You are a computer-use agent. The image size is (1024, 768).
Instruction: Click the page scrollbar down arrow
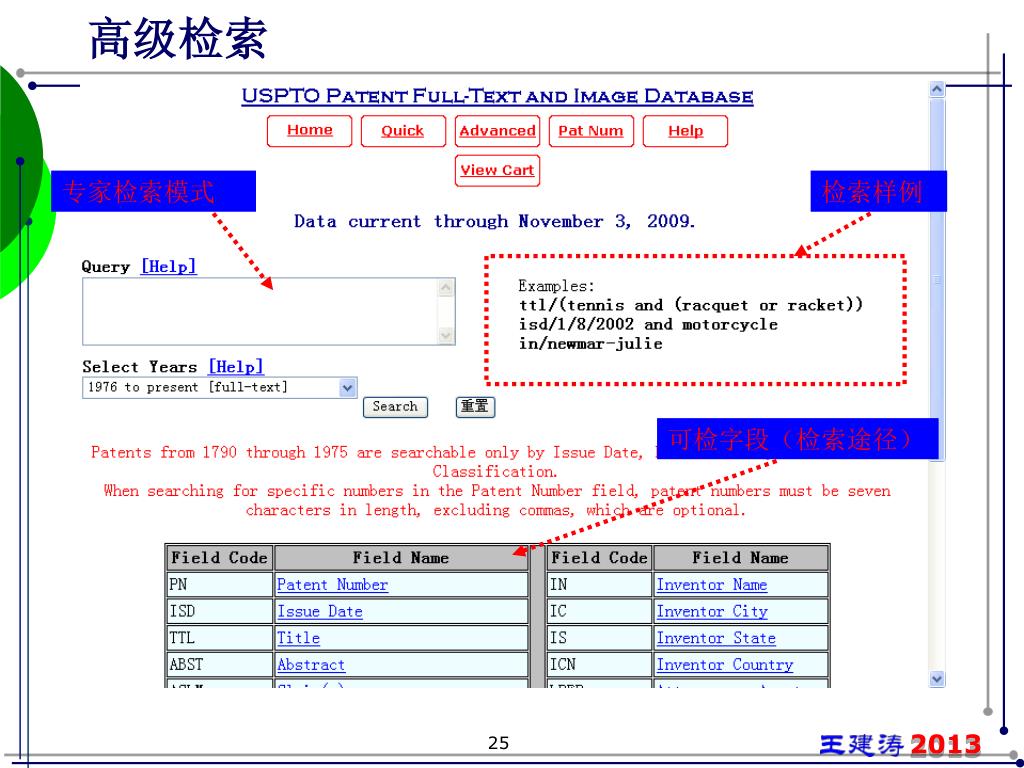(937, 679)
